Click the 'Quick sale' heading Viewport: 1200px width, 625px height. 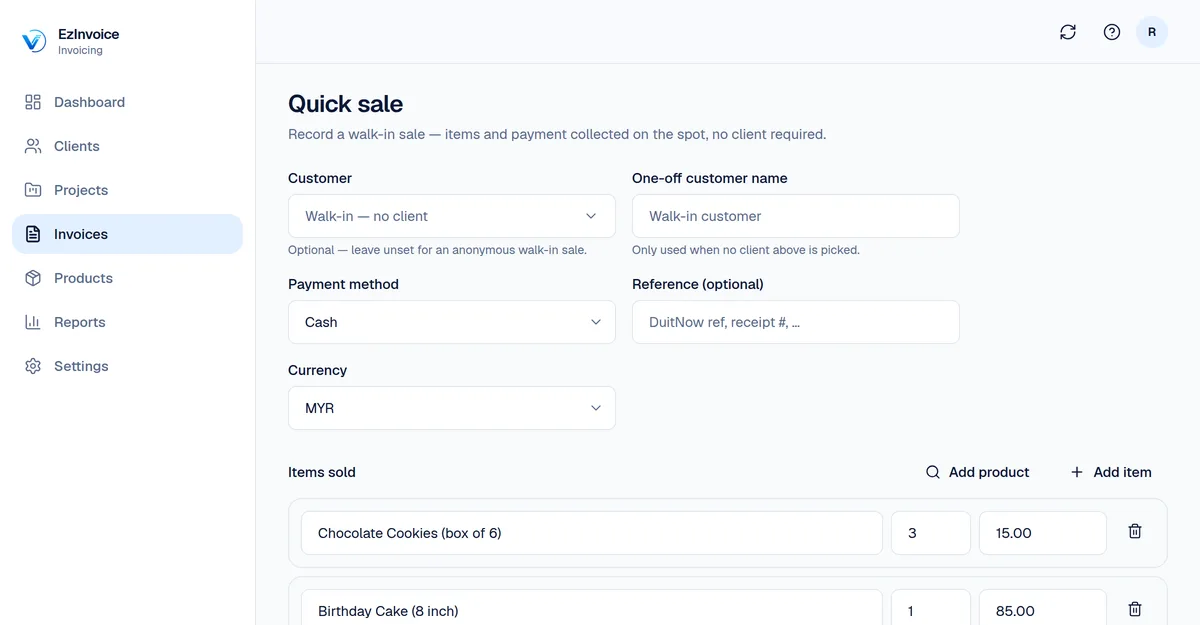click(x=346, y=104)
